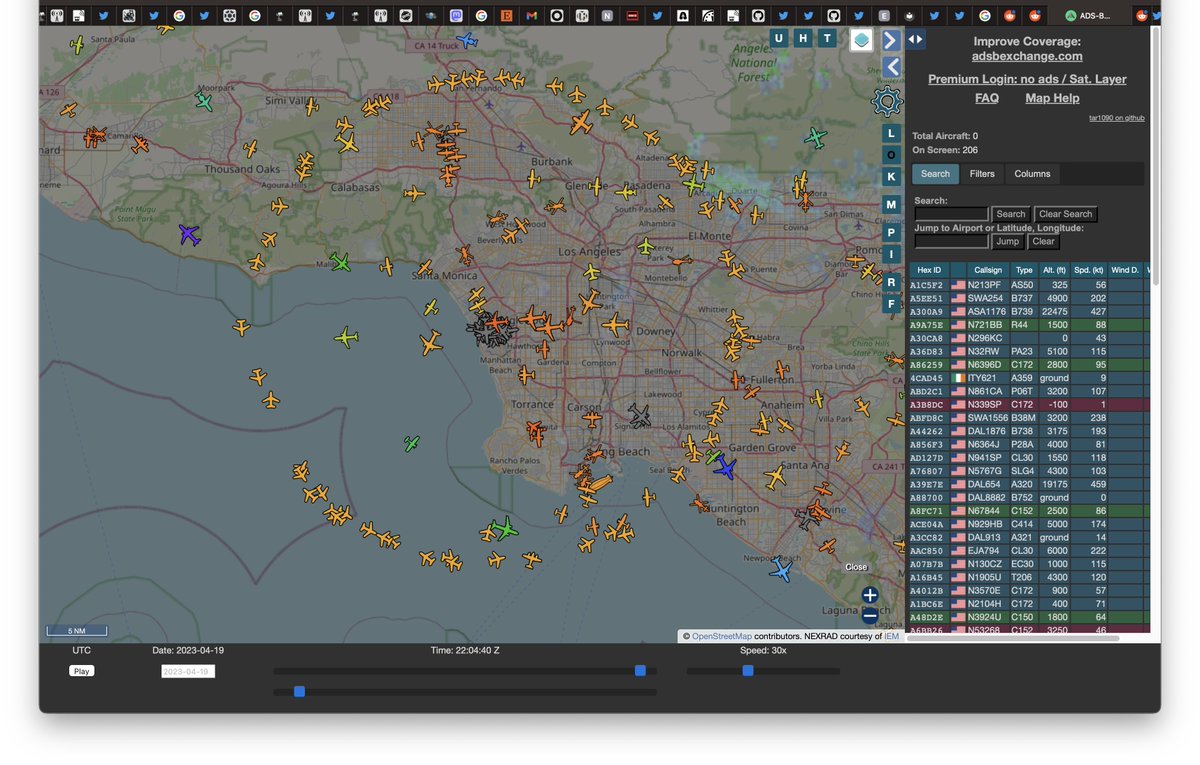Open the FAQ link
The image size is (1200, 765).
[x=987, y=98]
